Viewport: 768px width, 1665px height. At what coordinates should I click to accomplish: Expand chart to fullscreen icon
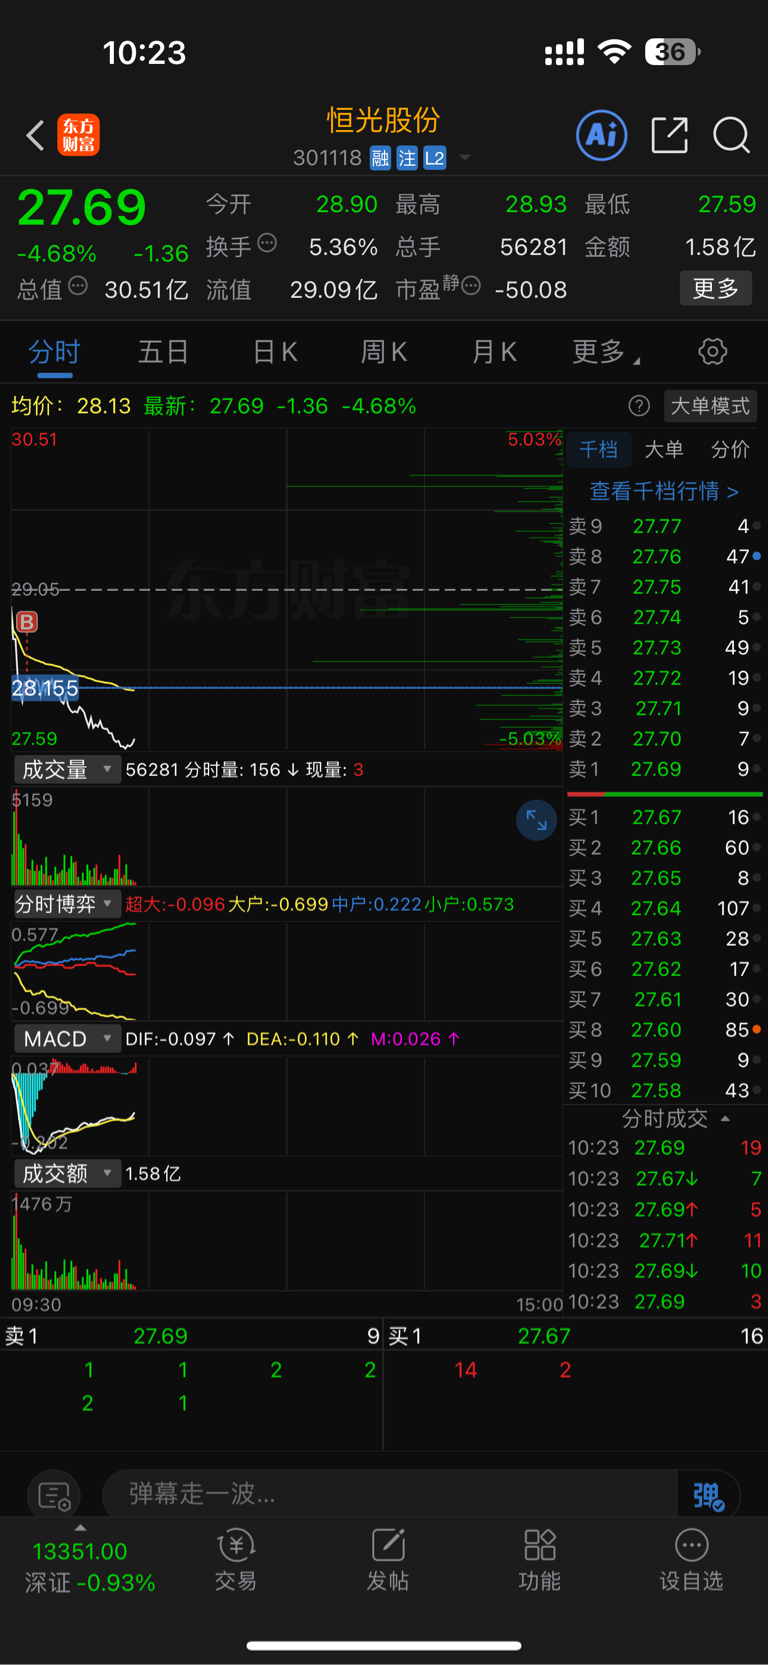tap(536, 820)
